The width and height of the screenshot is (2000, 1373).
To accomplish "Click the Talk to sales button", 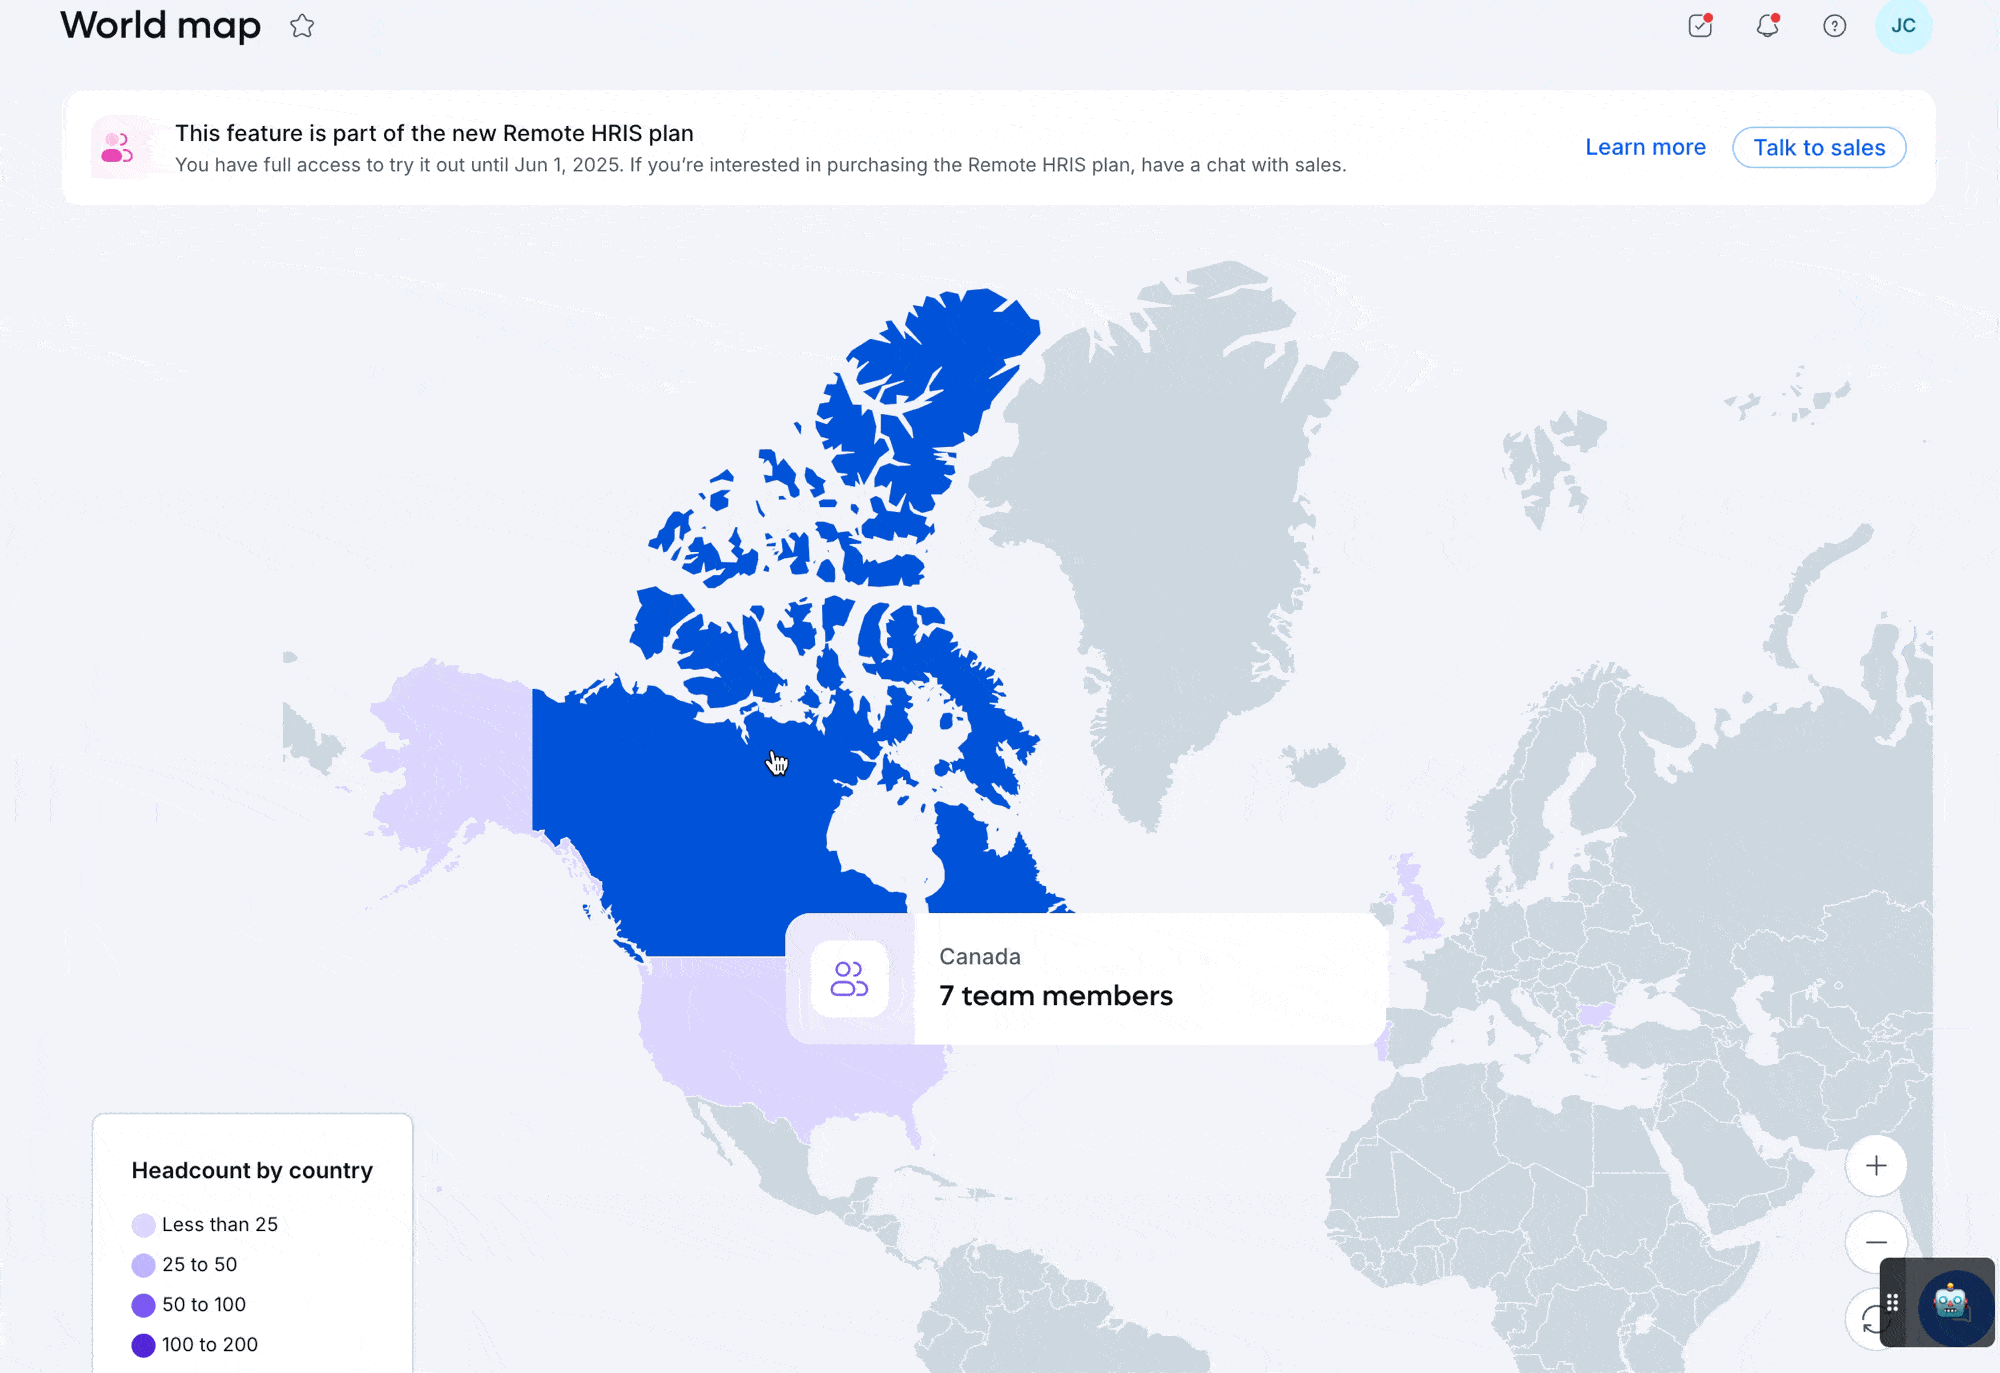I will click(1819, 147).
